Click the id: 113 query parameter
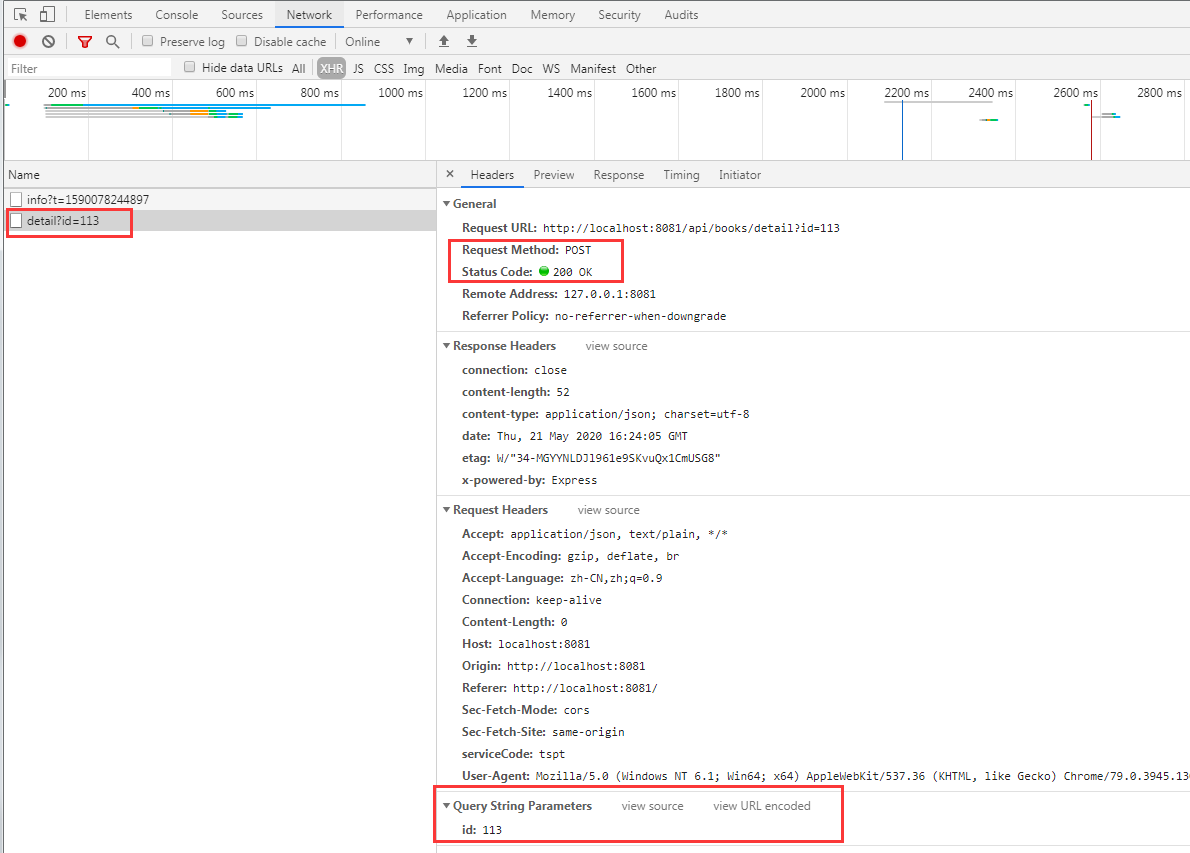Screen dimensions: 1190x853 coord(482,829)
